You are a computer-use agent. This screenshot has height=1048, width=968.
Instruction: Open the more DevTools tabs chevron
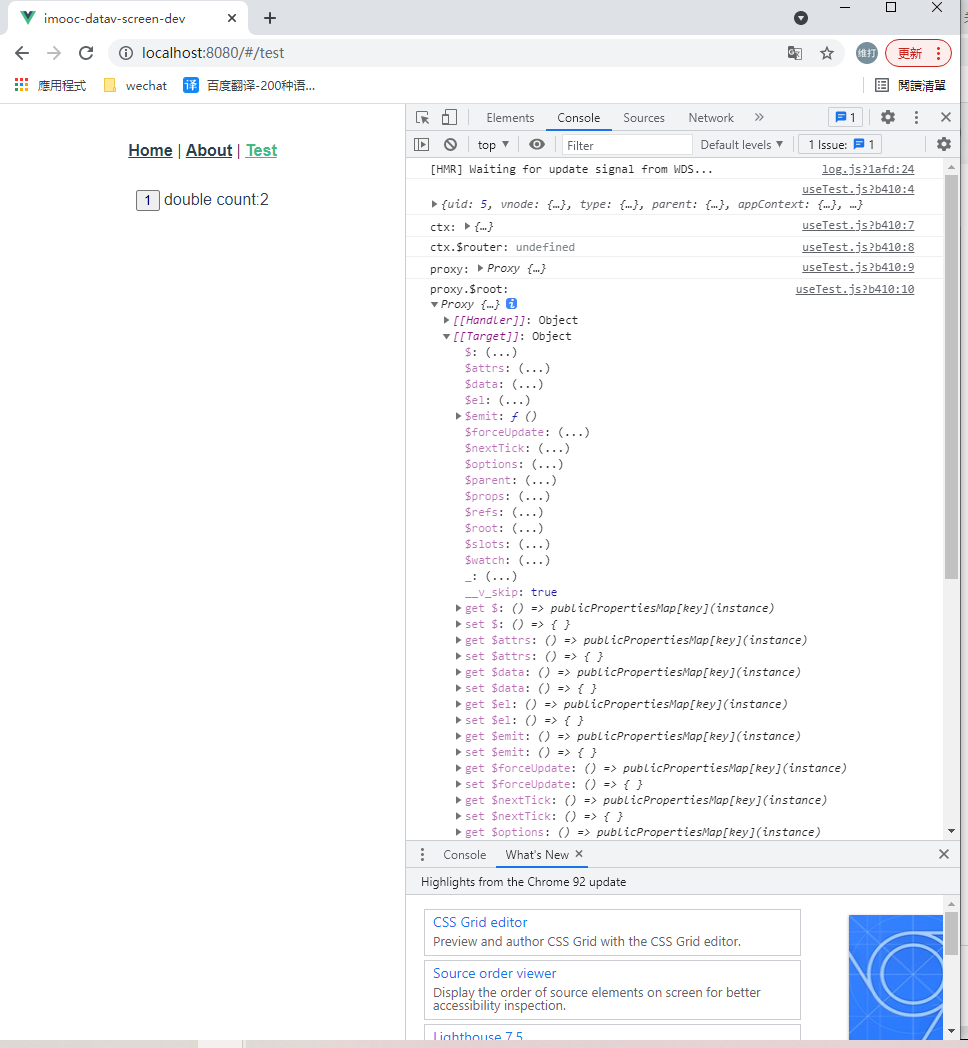[x=759, y=118]
